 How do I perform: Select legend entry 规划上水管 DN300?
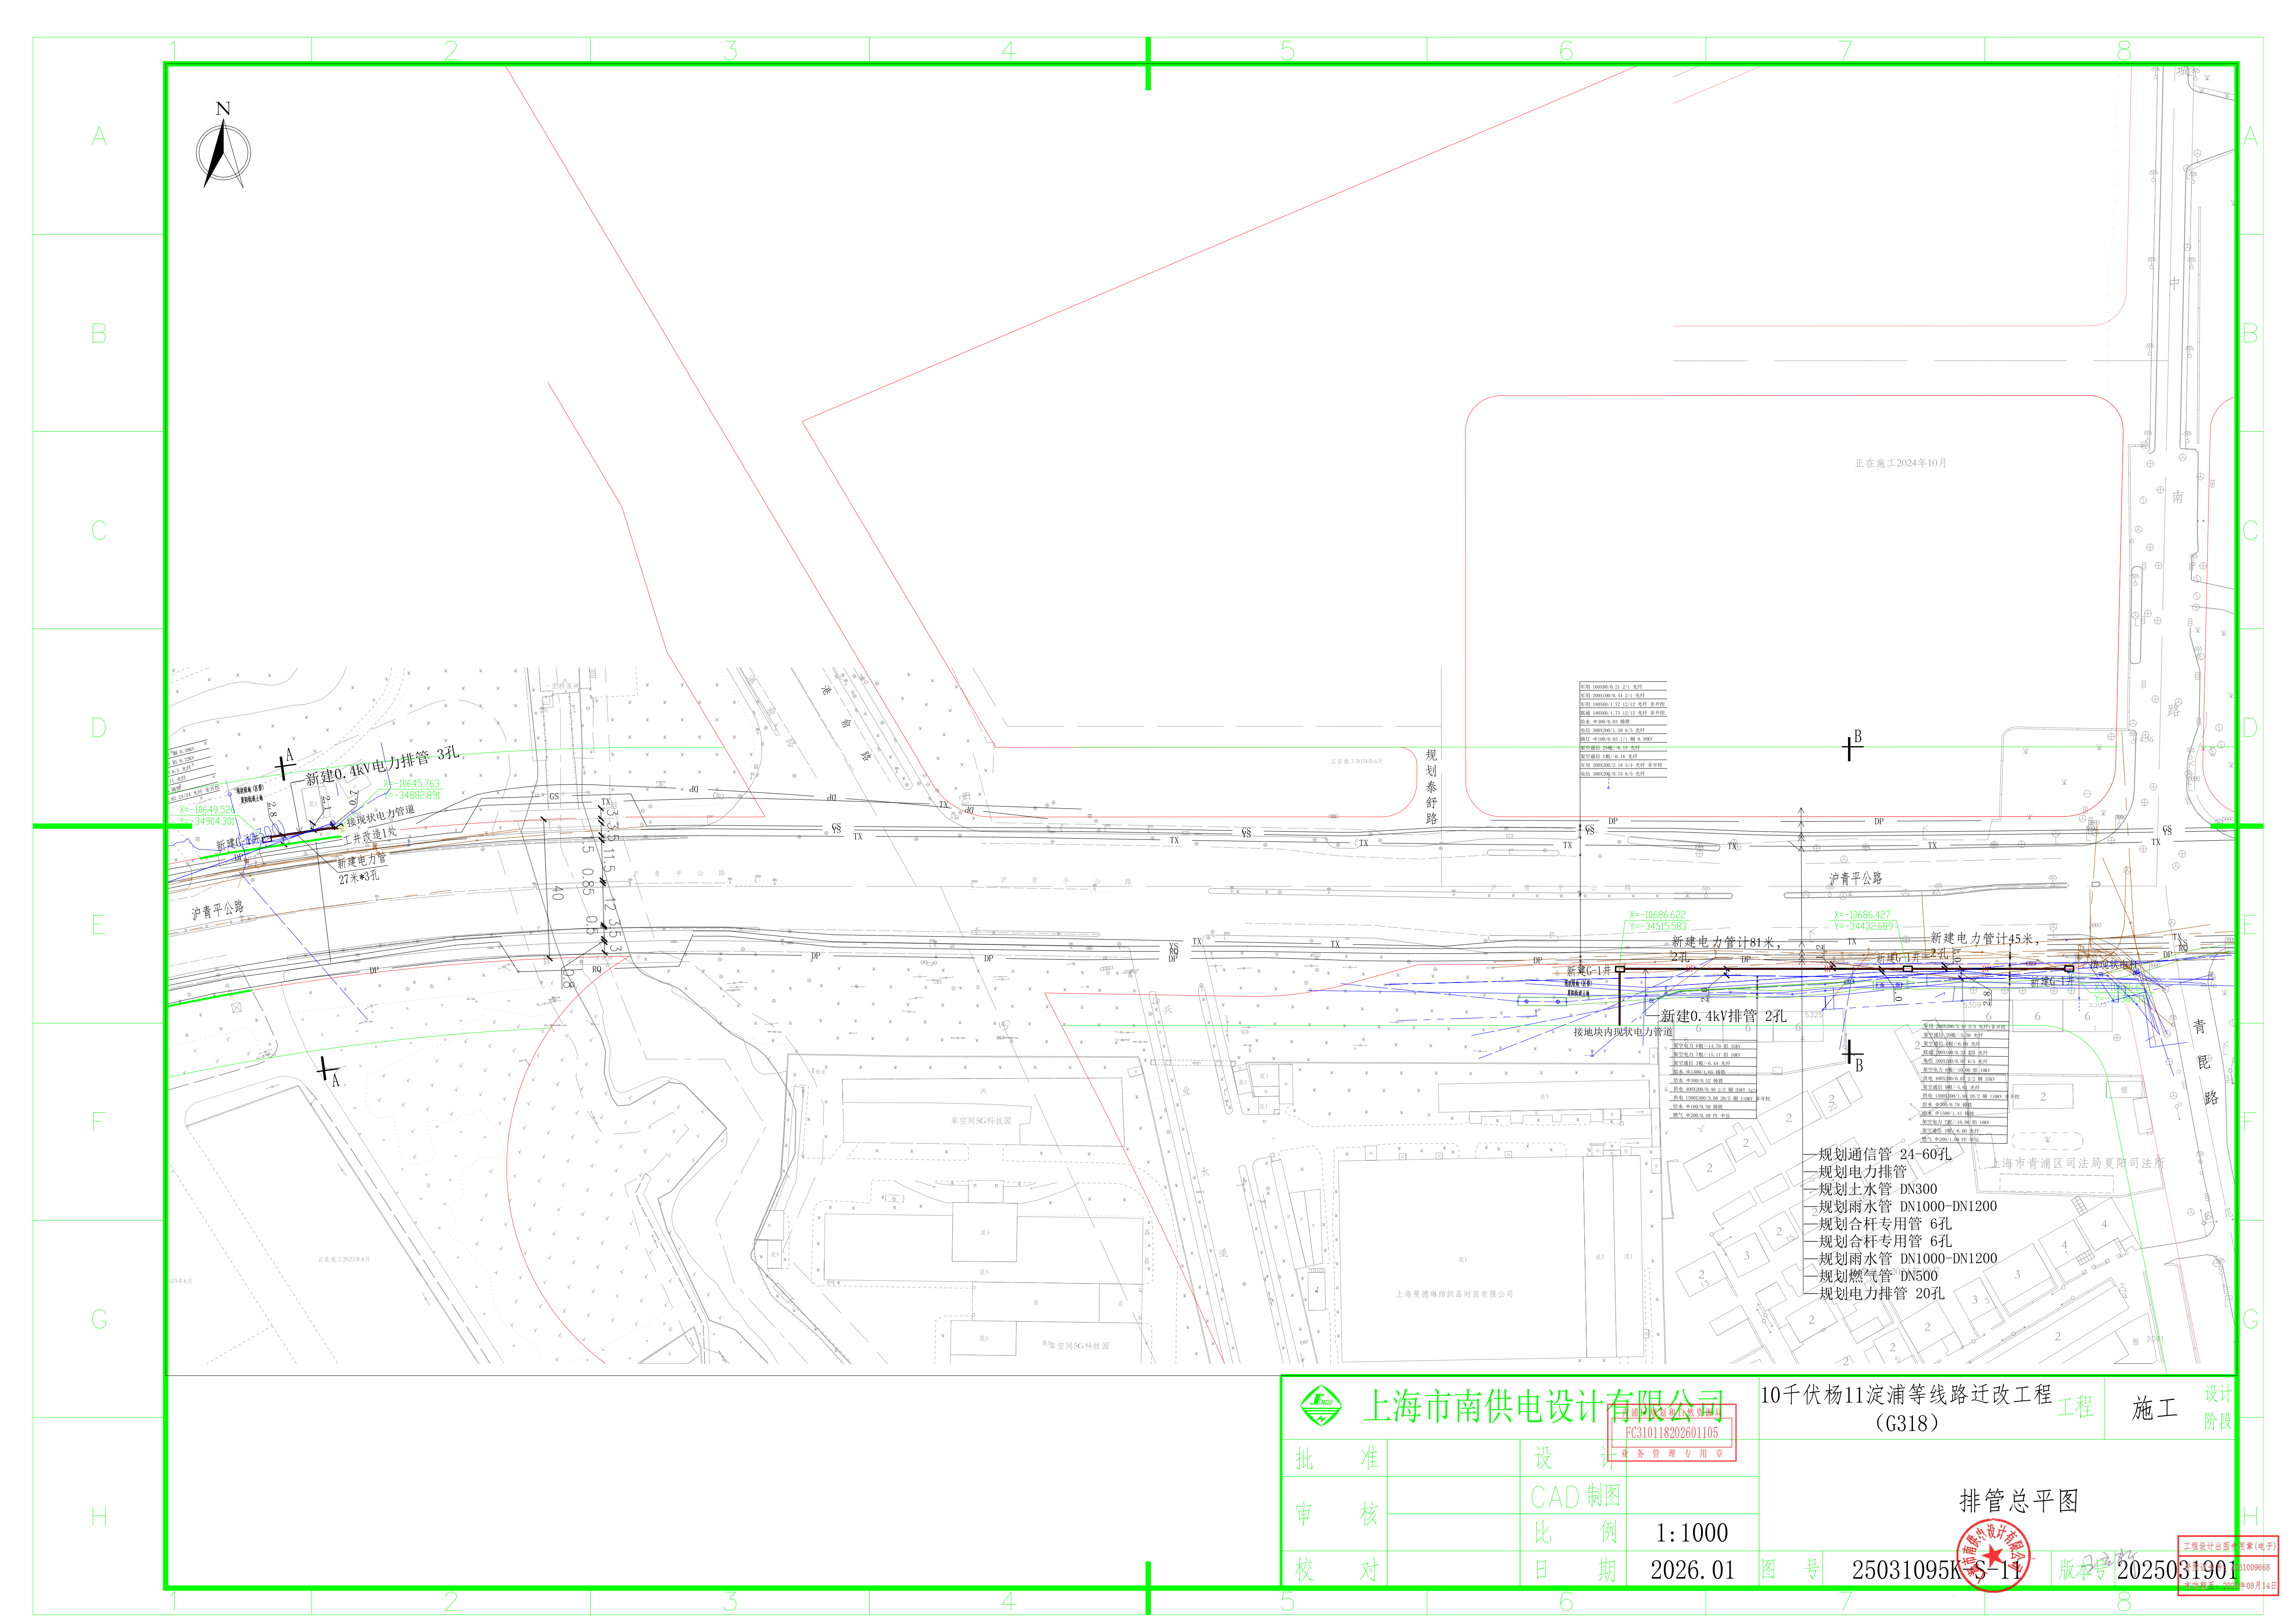point(1878,1189)
